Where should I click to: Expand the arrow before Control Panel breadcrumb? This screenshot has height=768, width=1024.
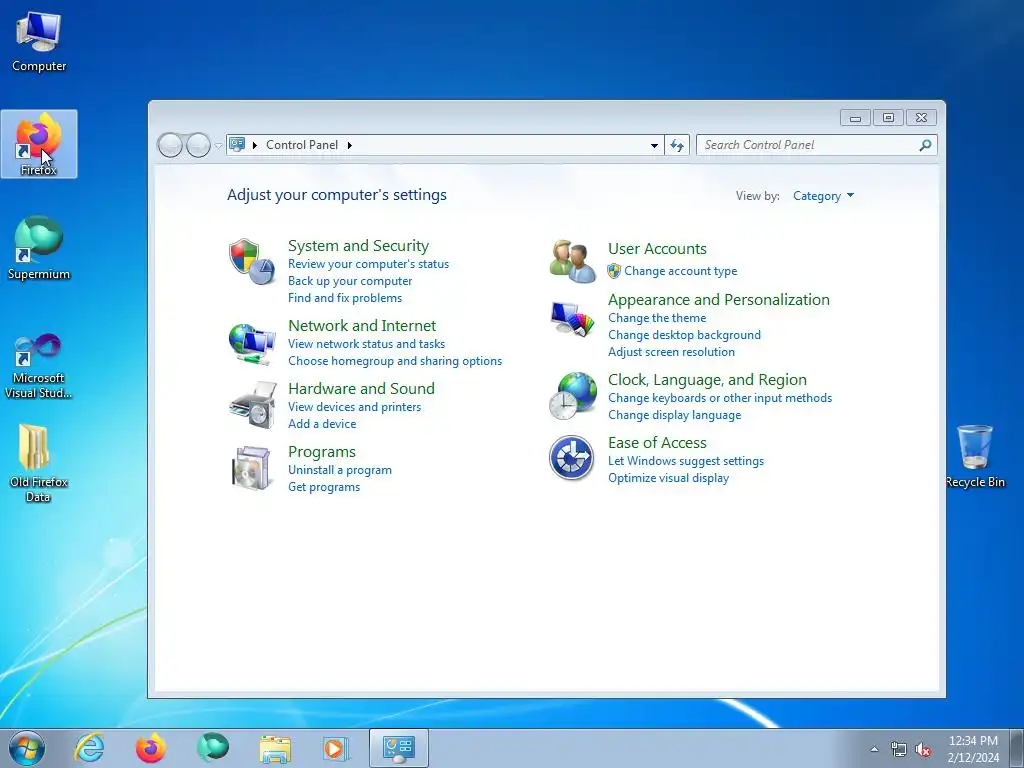[x=255, y=145]
